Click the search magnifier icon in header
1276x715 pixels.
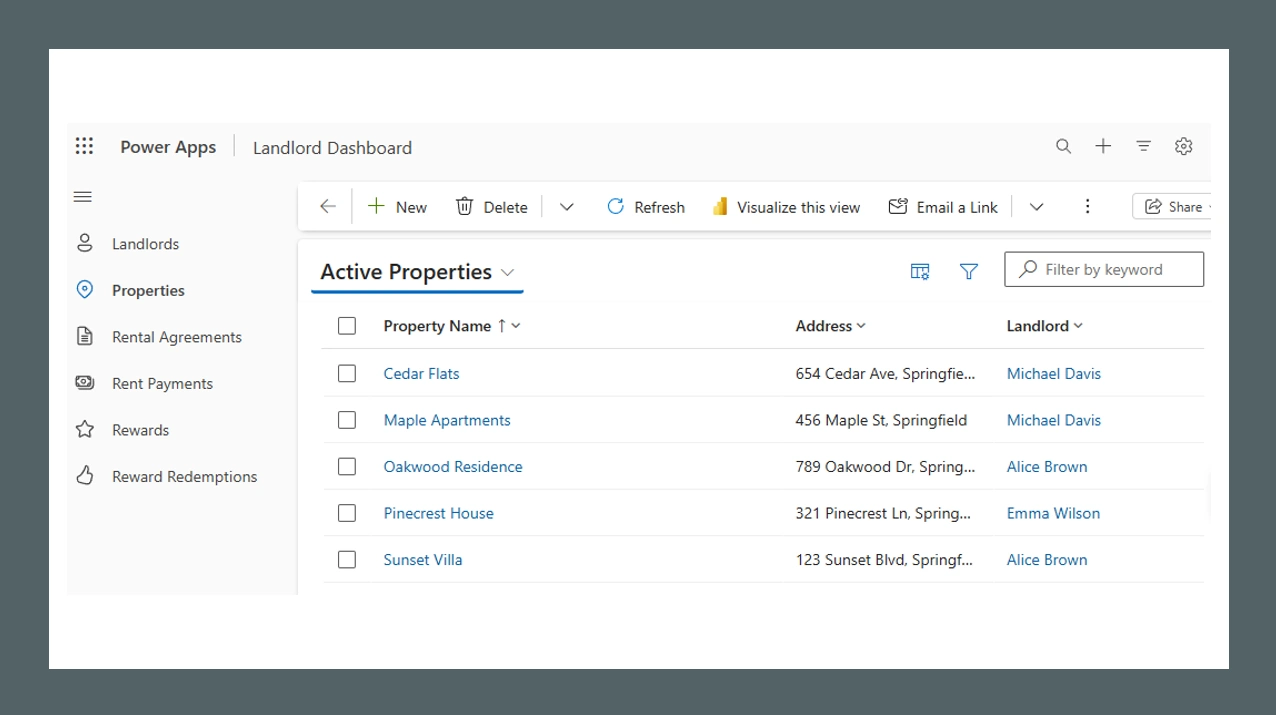point(1063,147)
